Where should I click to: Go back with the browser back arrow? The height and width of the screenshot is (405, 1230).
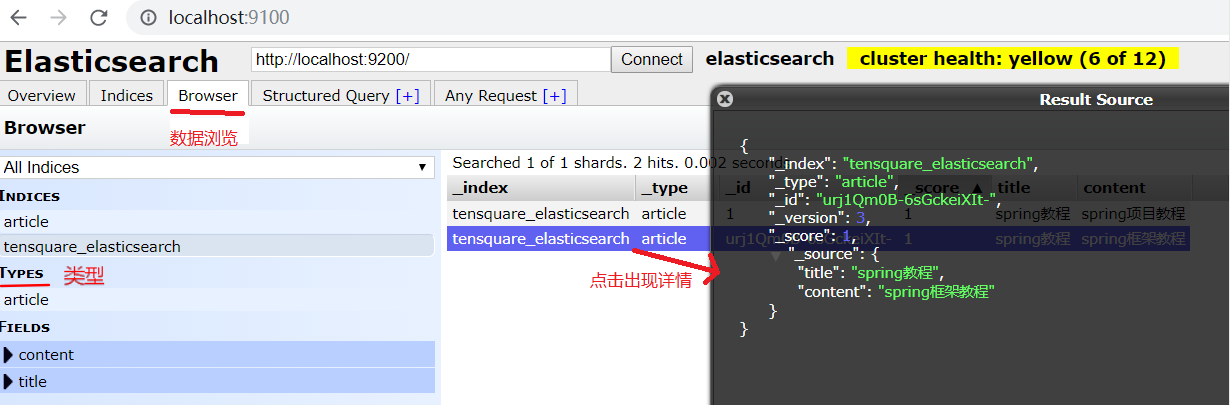(x=19, y=17)
